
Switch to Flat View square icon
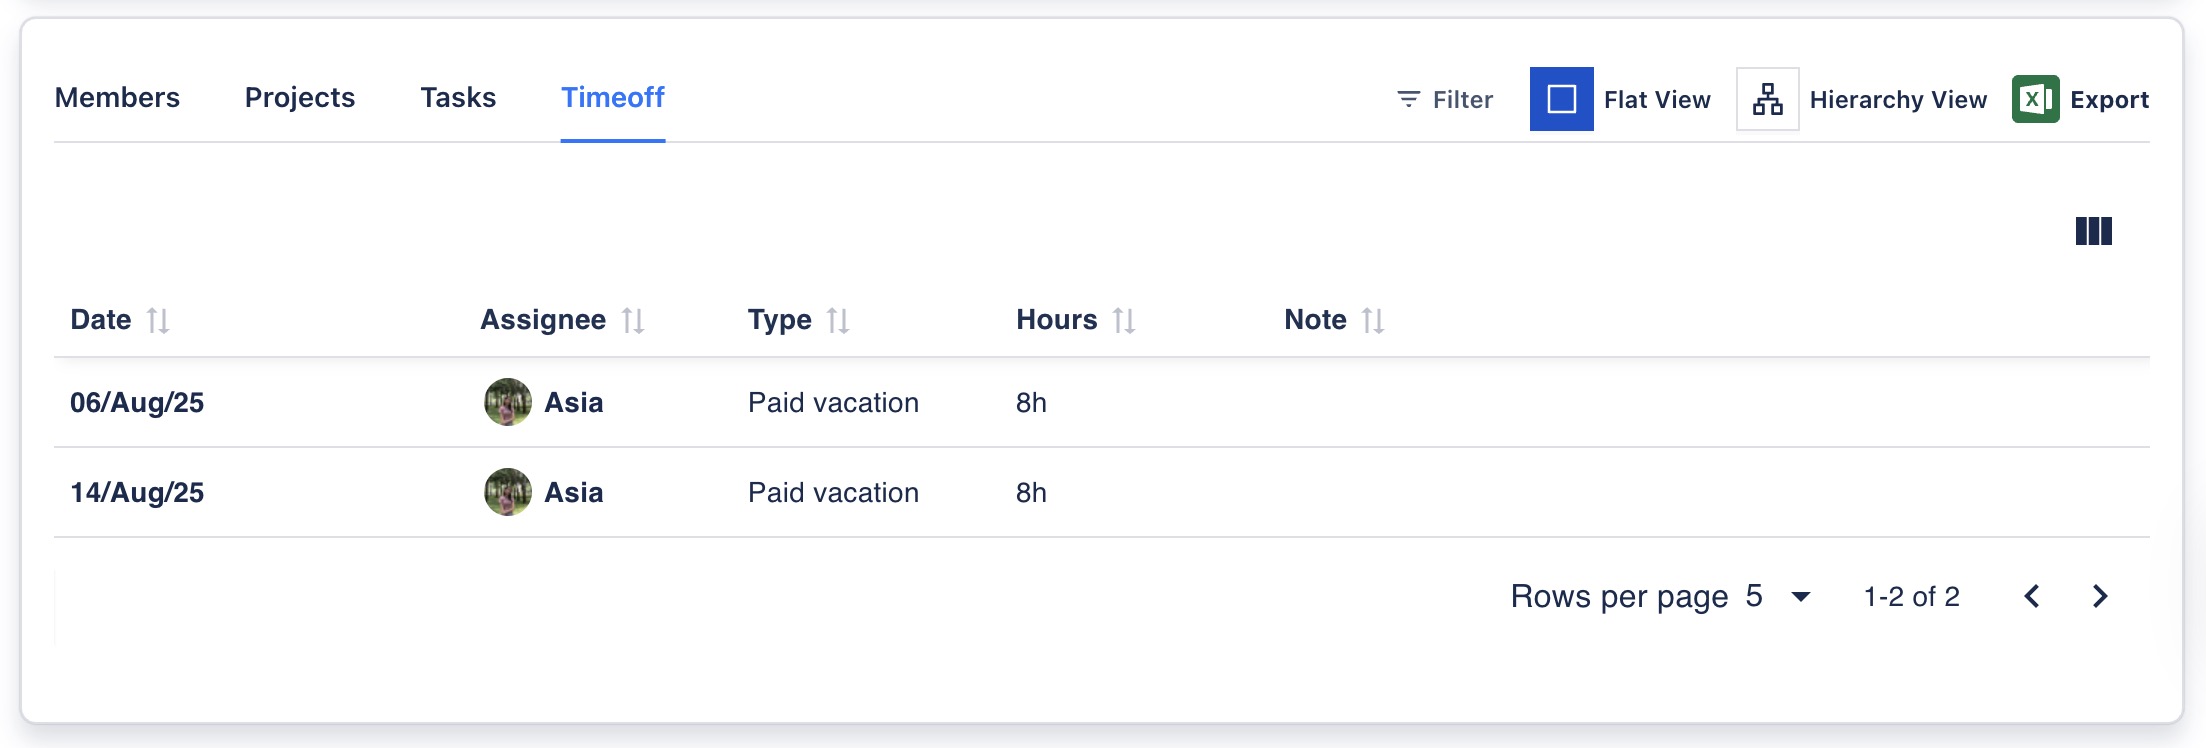1561,99
